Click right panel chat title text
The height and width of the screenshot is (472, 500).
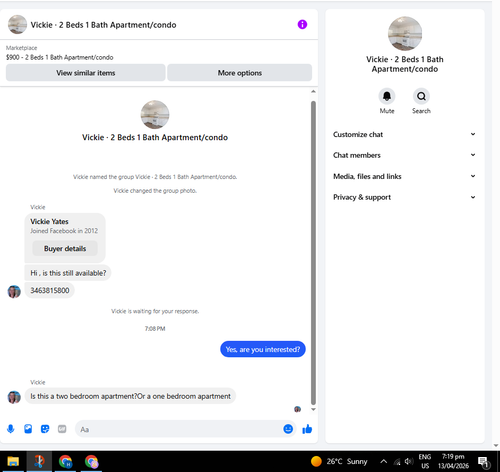tap(405, 64)
